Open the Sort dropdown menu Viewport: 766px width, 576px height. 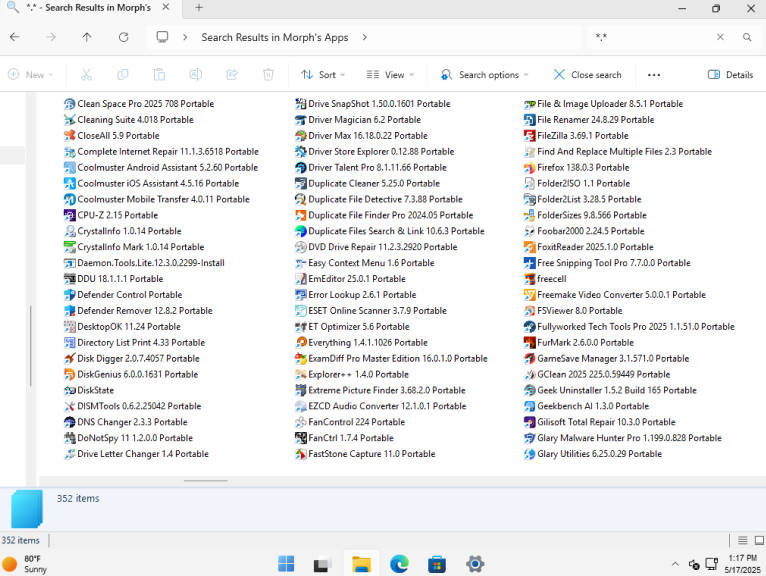[x=323, y=75]
